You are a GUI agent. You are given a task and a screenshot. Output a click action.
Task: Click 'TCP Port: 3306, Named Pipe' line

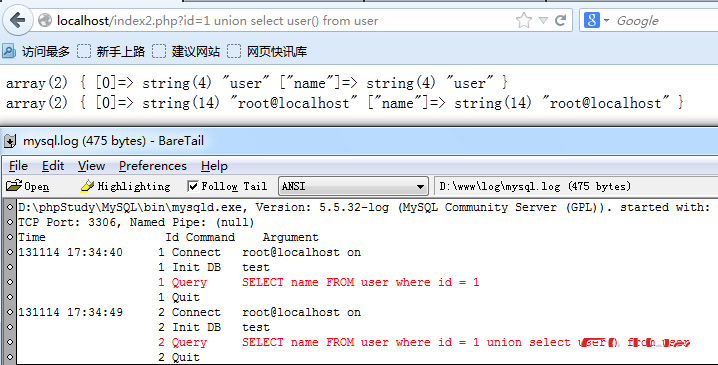click(x=136, y=222)
